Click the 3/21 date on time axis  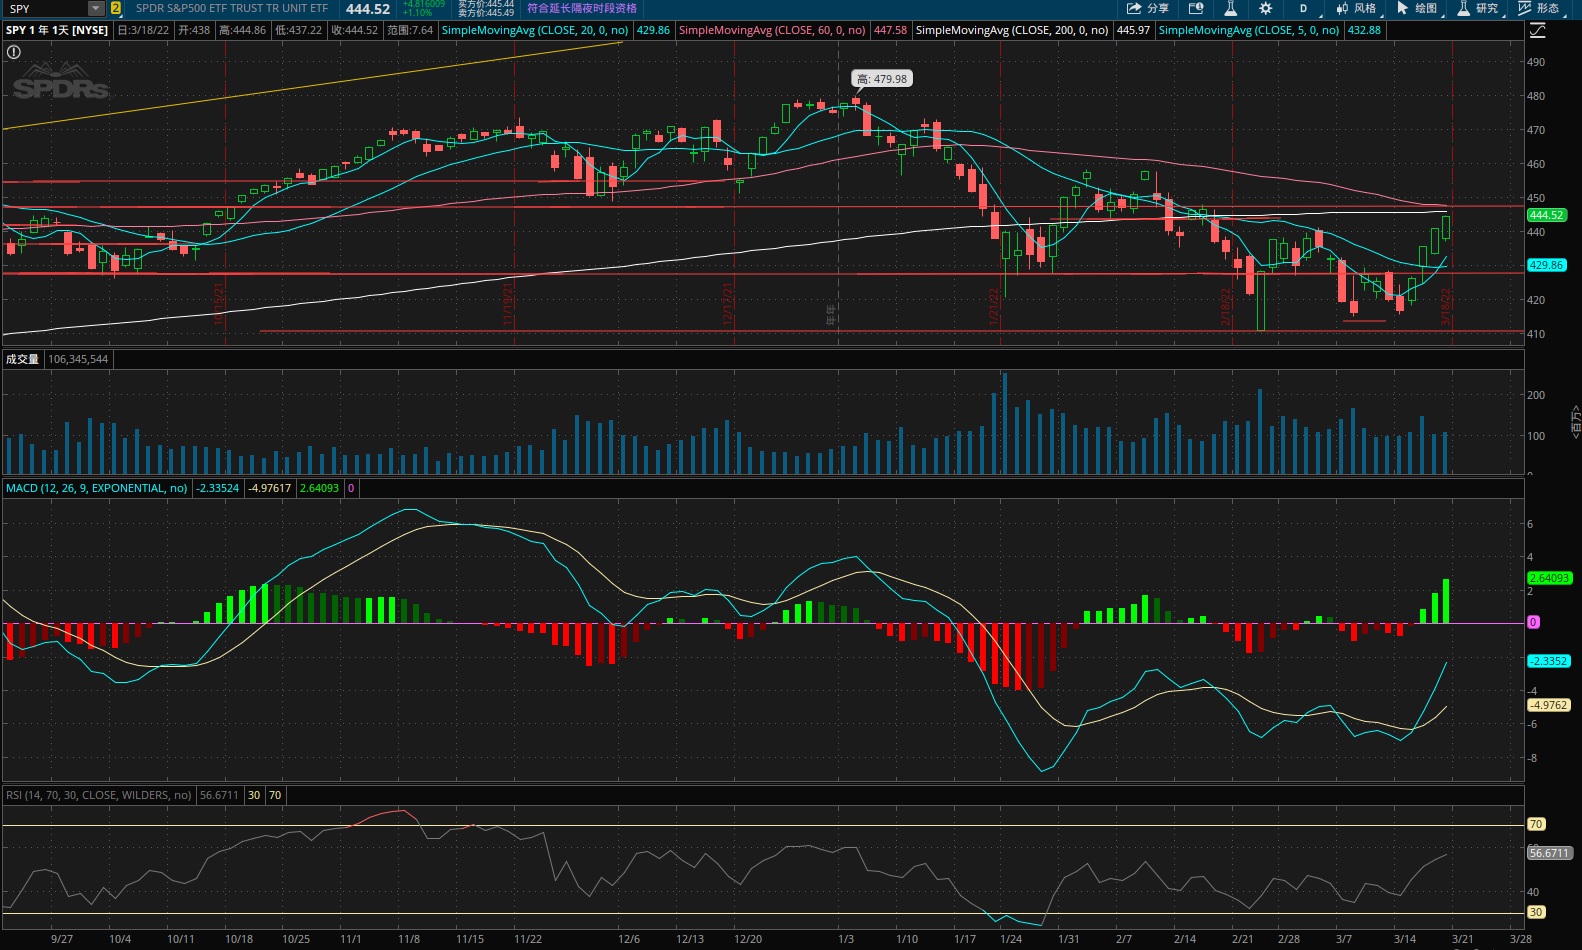1463,939
